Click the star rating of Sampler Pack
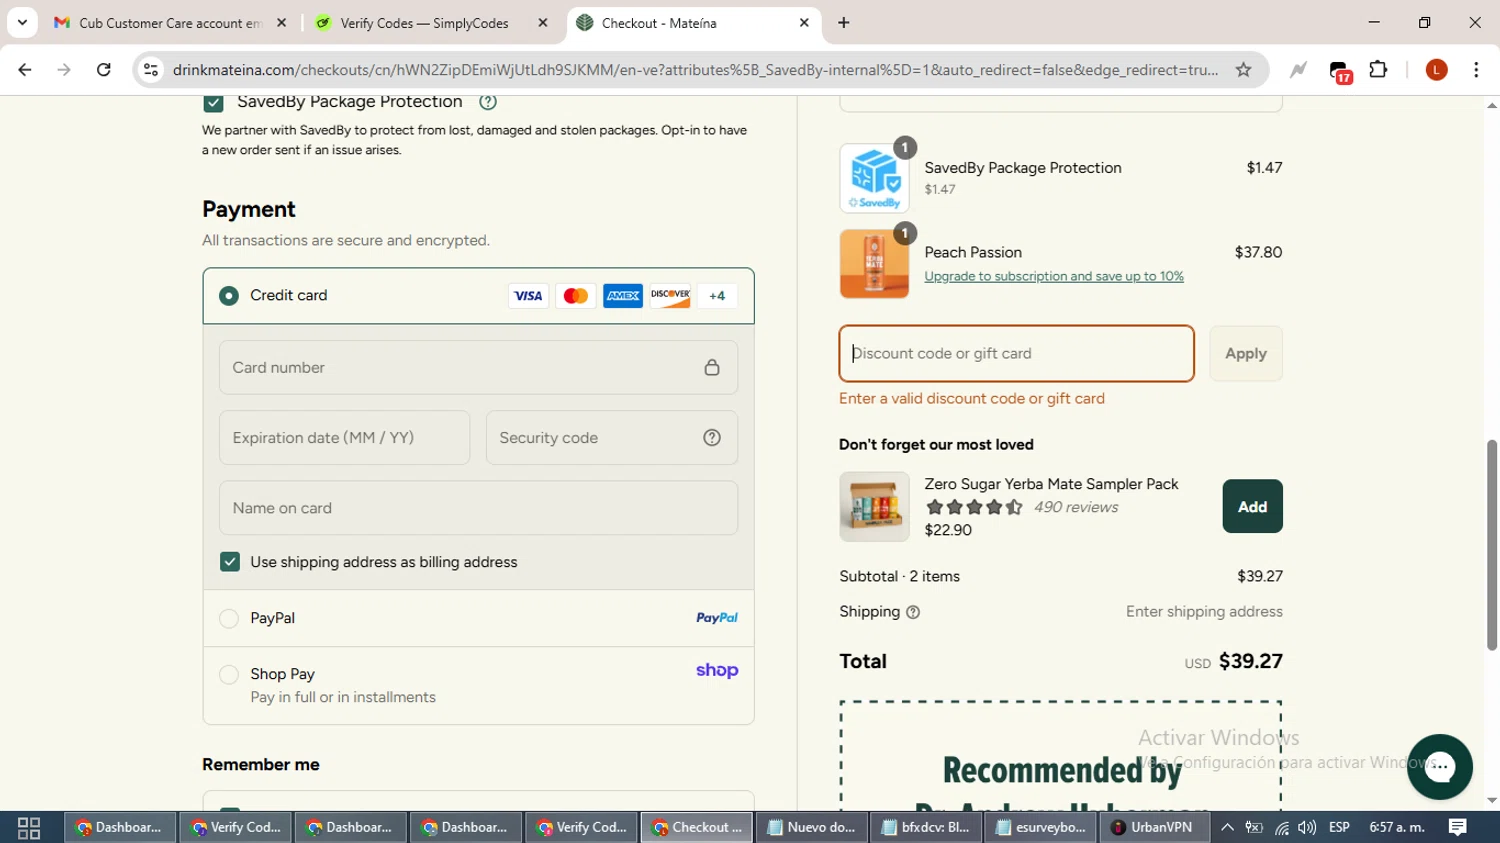Image resolution: width=1500 pixels, height=843 pixels. 974,508
